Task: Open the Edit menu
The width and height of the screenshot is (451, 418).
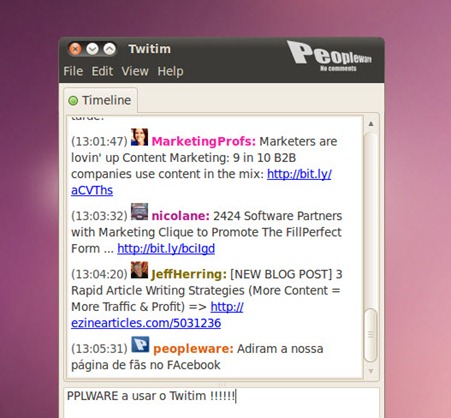Action: pos(102,71)
